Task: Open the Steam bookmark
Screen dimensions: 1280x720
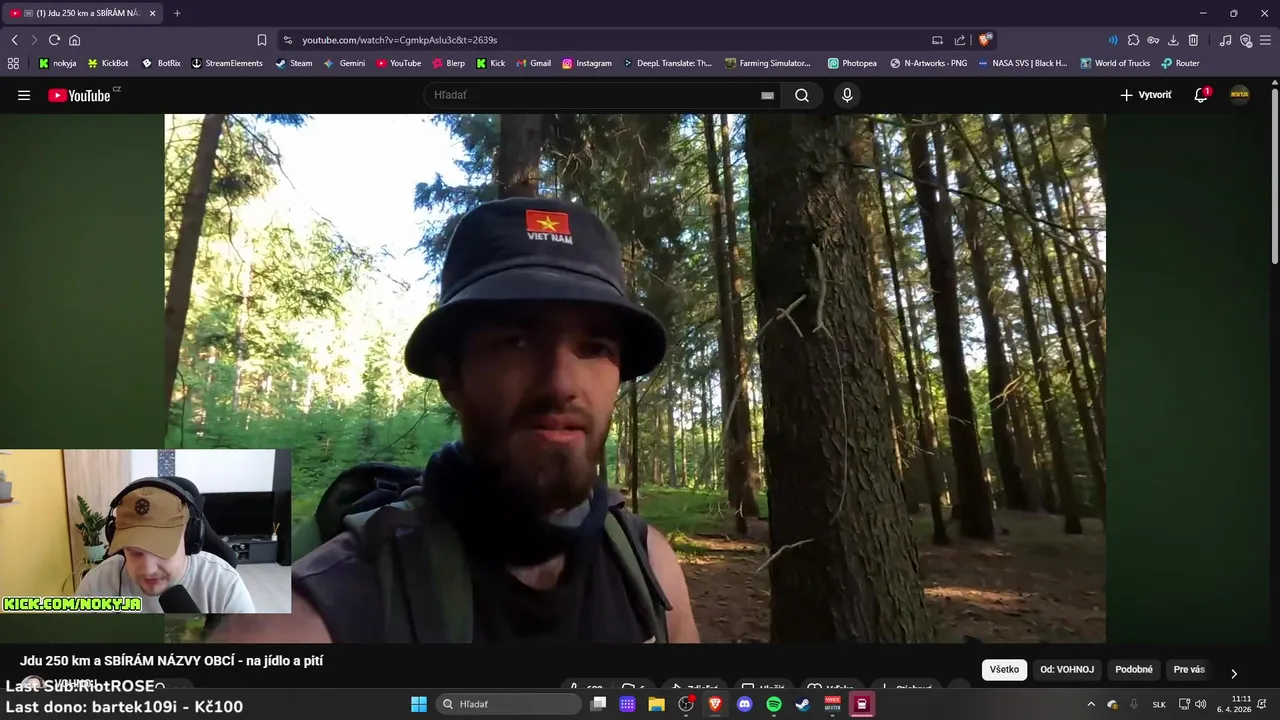Action: tap(294, 63)
